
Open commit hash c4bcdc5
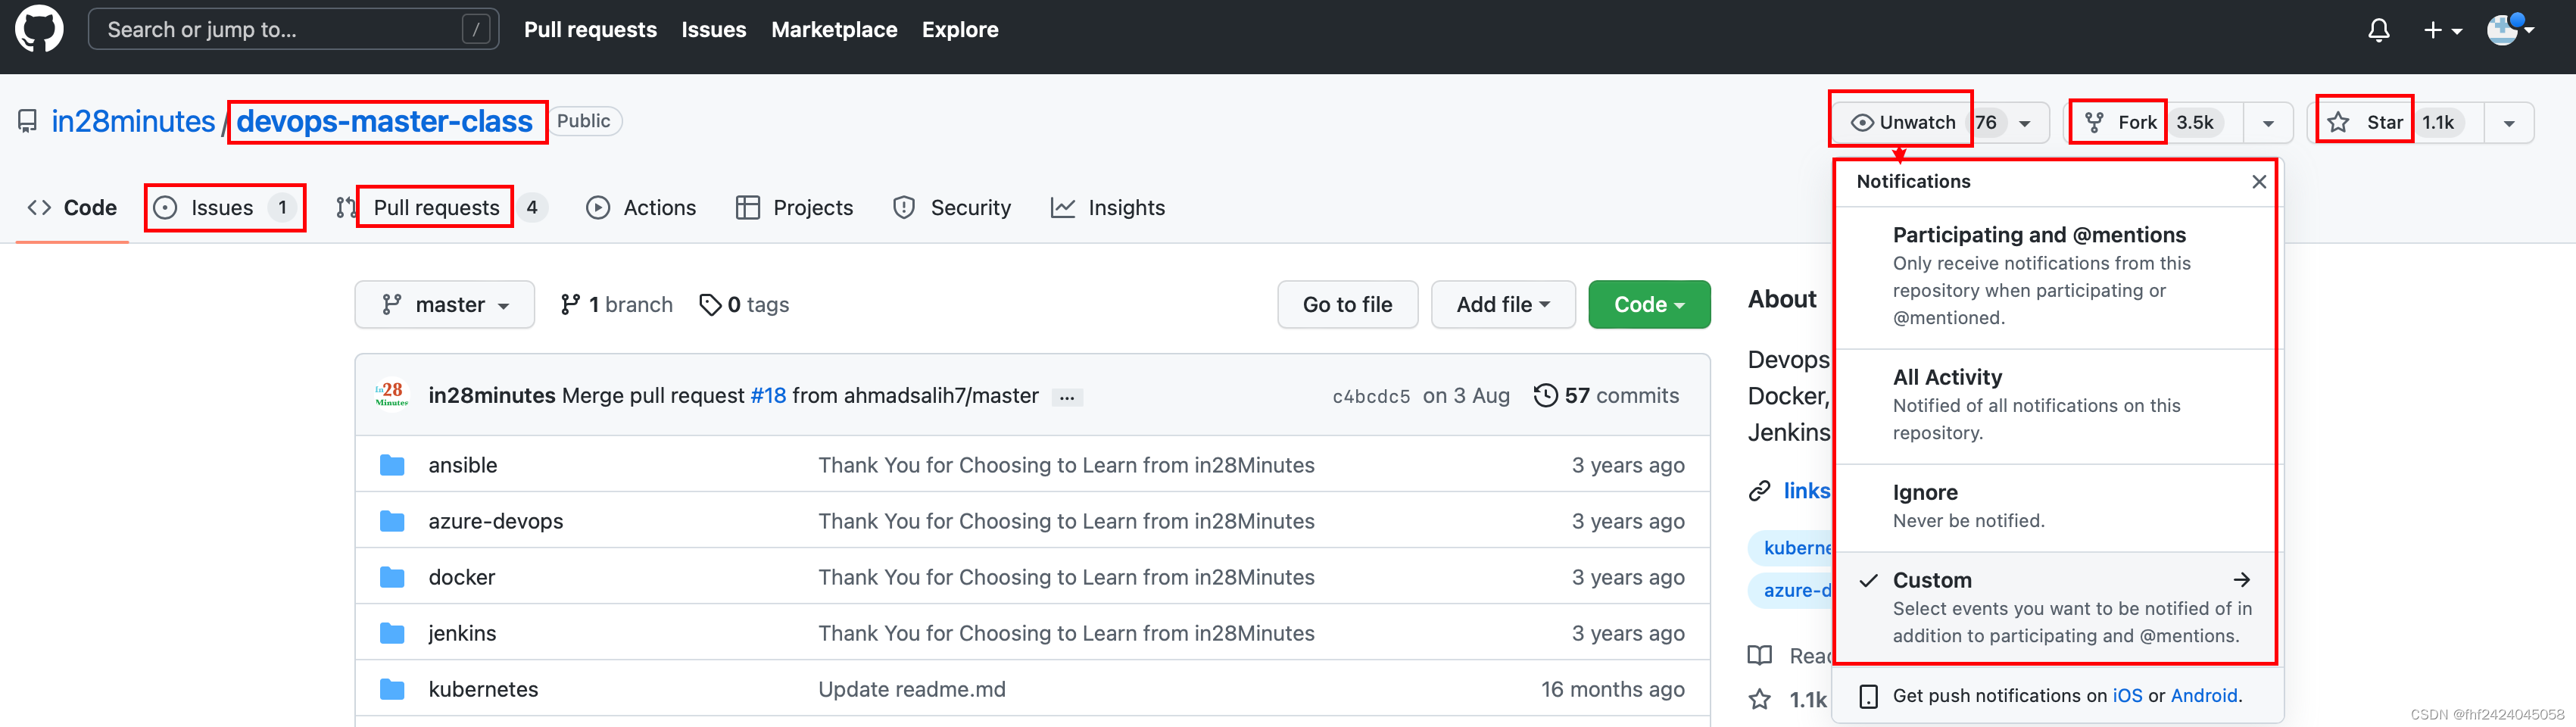click(1371, 396)
